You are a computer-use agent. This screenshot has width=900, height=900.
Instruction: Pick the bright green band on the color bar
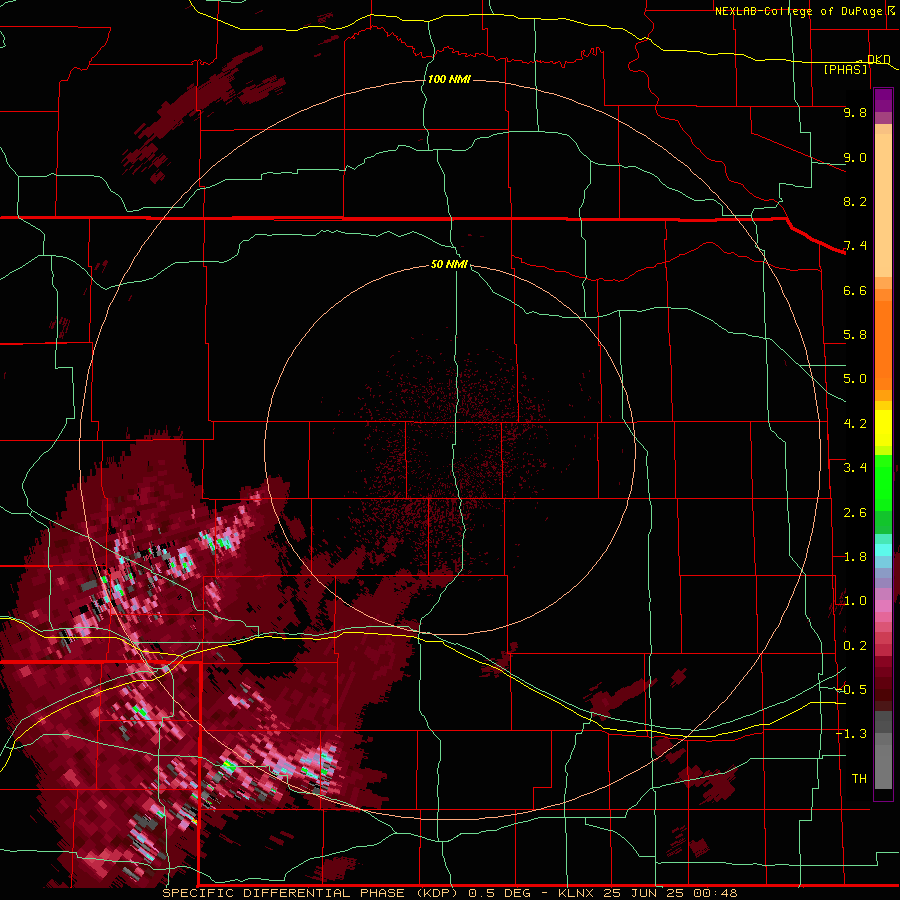click(883, 482)
